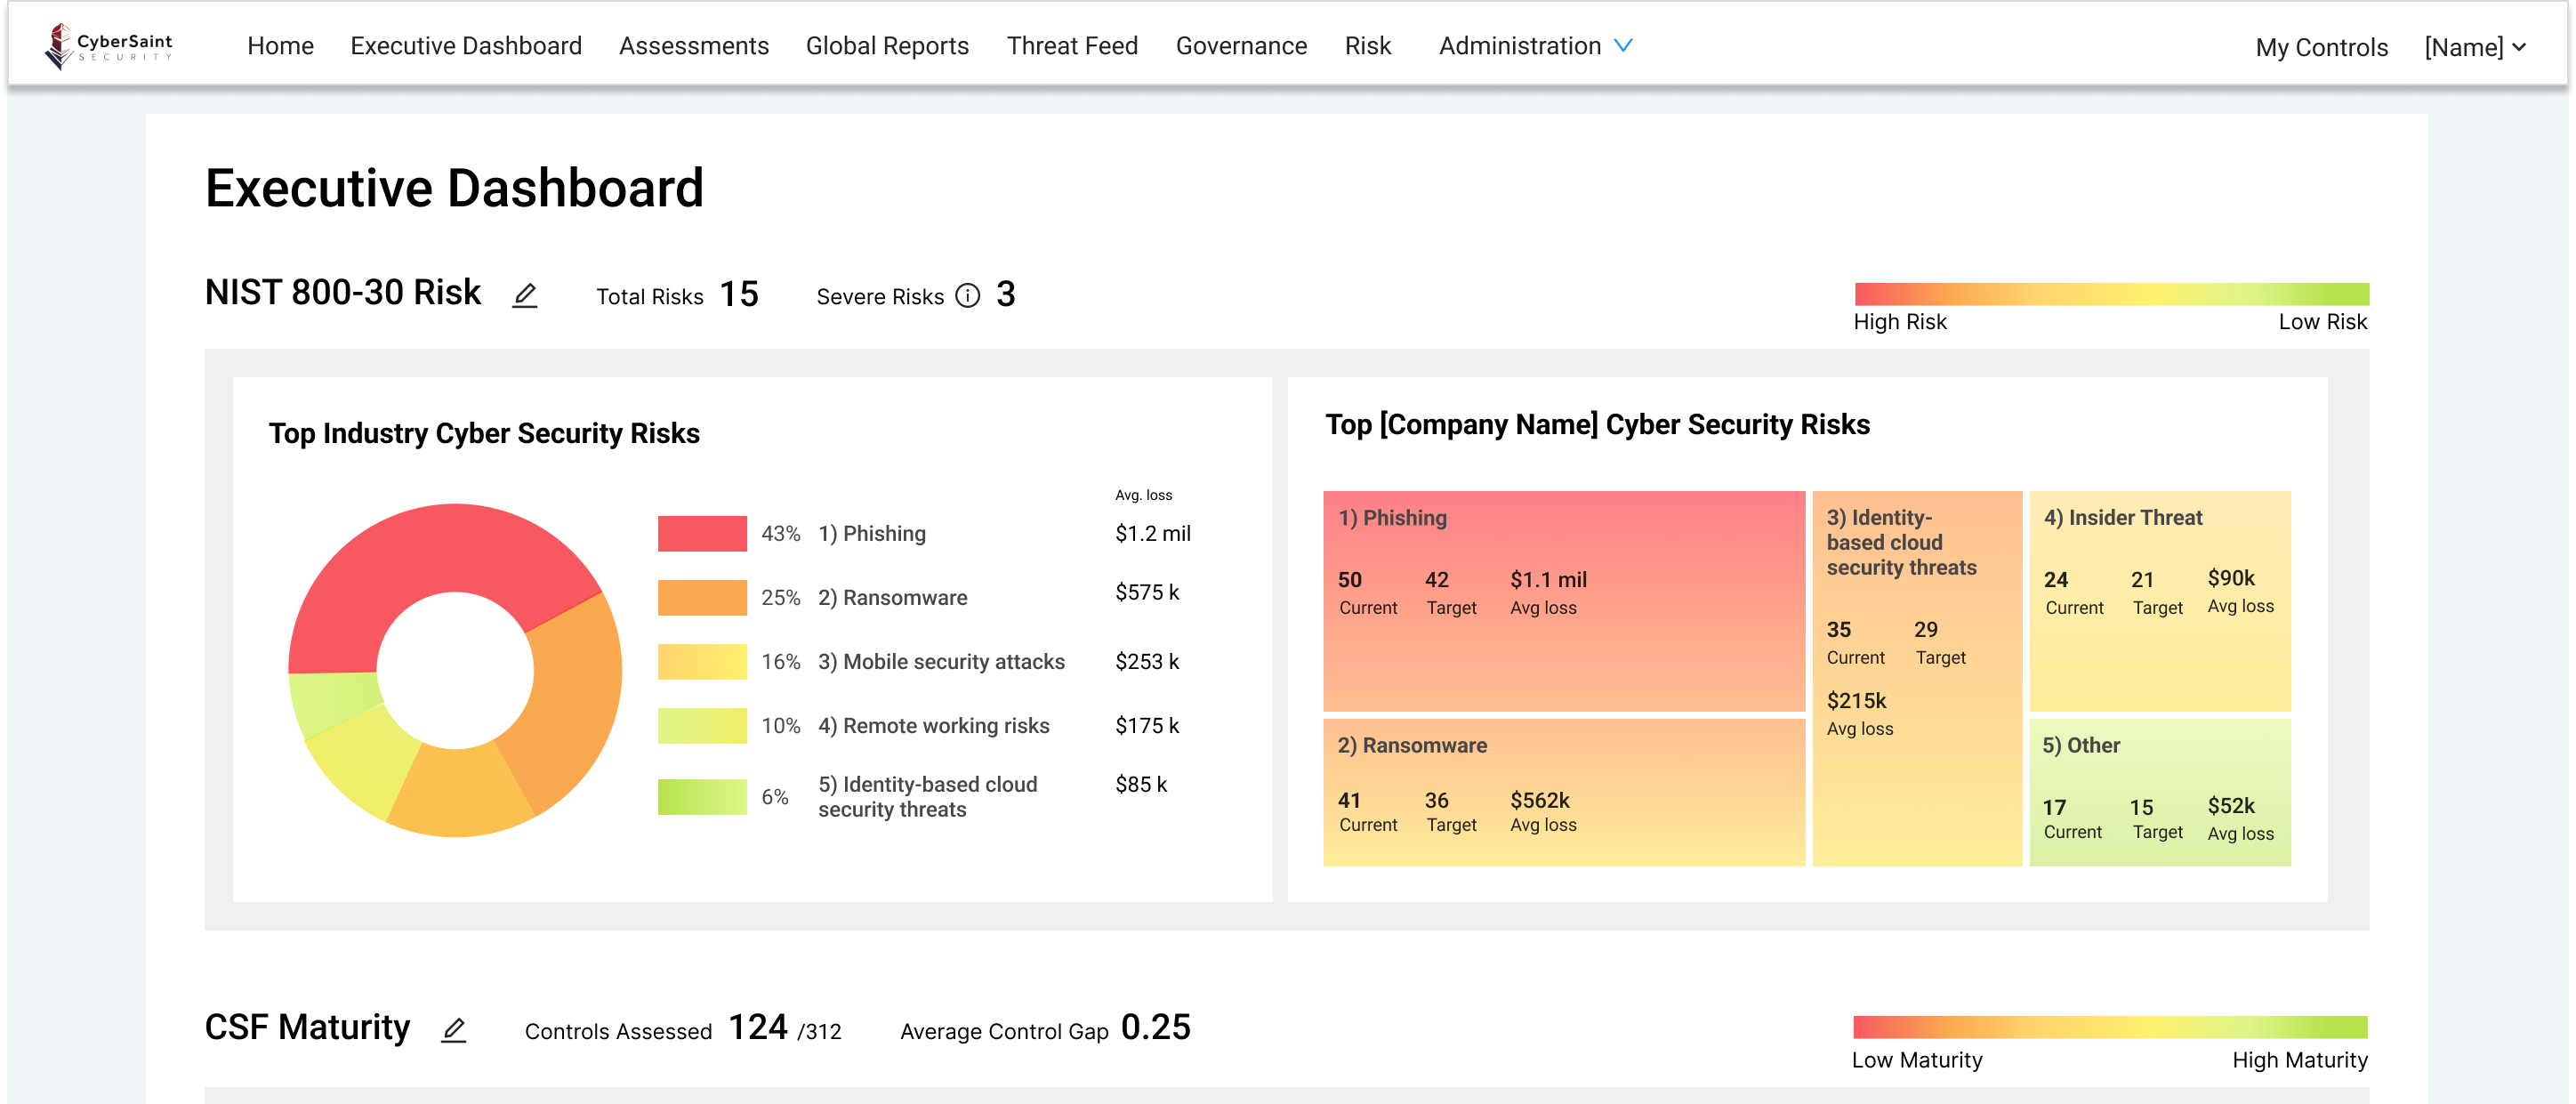Viewport: 2576px width, 1104px height.
Task: Click the Risk navigation menu item
Action: tap(1367, 44)
